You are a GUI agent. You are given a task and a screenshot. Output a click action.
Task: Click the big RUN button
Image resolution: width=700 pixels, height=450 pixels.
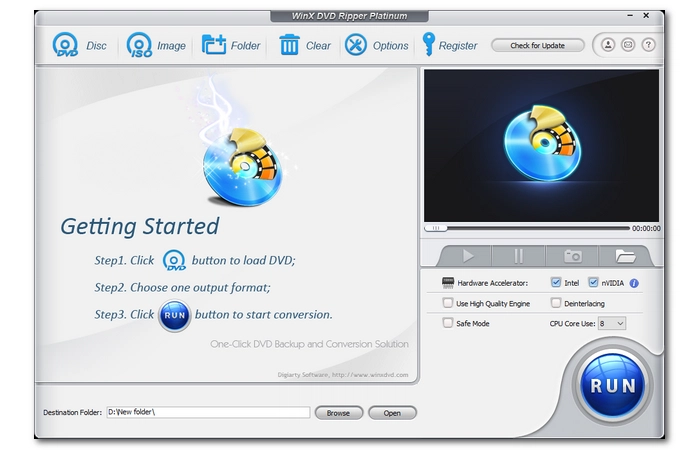point(612,385)
